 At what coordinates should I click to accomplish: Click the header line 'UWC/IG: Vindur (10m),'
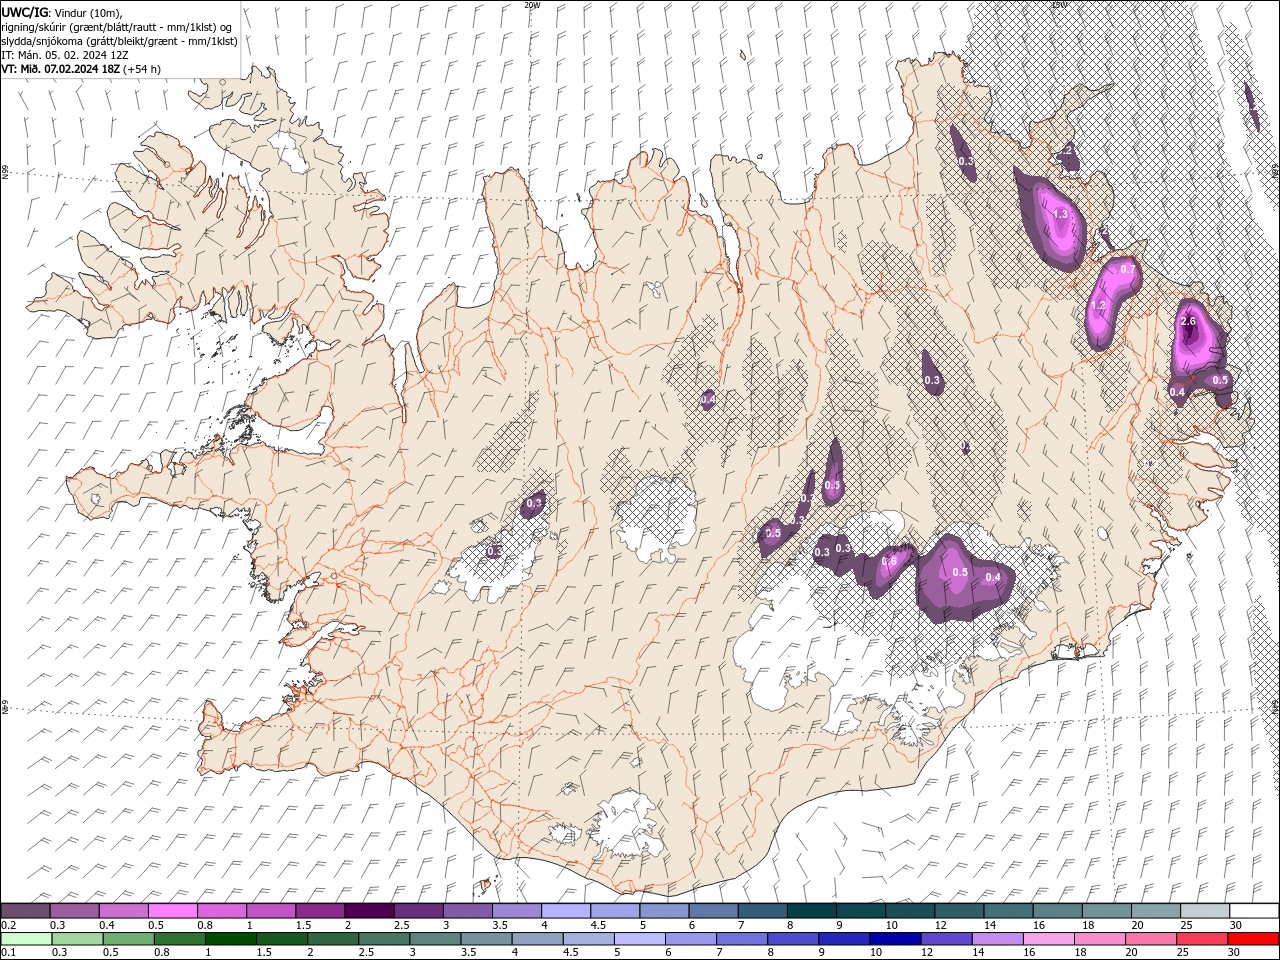click(62, 12)
